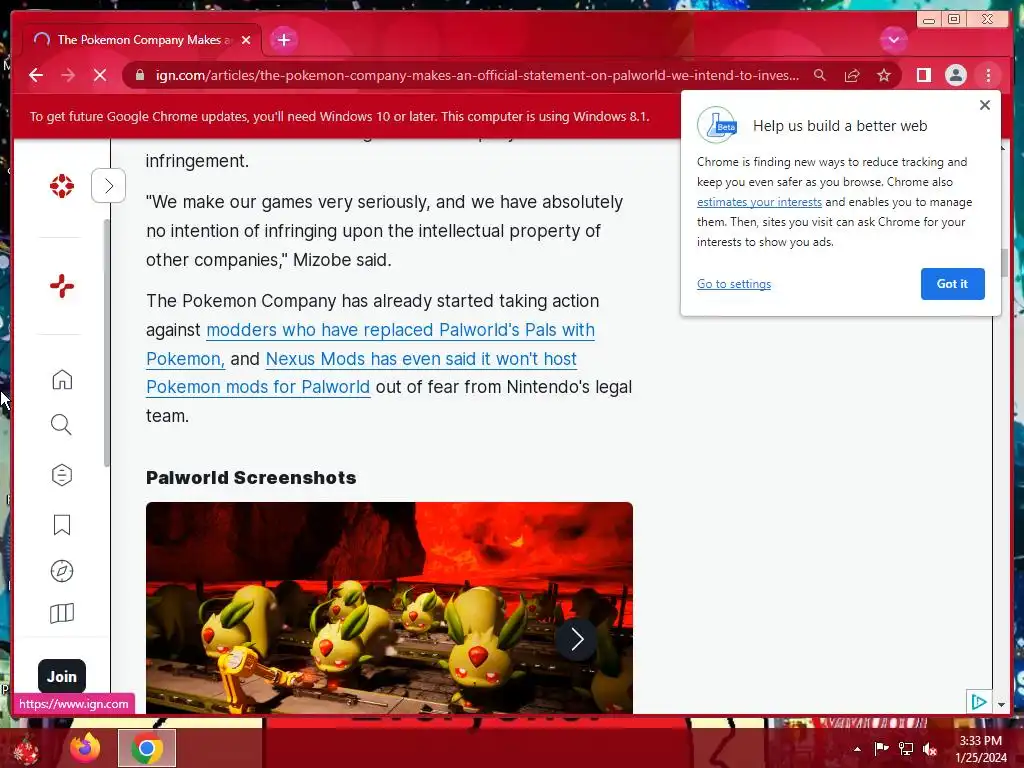Open the Chrome three-dot menu
The height and width of the screenshot is (768, 1024).
coord(988,75)
